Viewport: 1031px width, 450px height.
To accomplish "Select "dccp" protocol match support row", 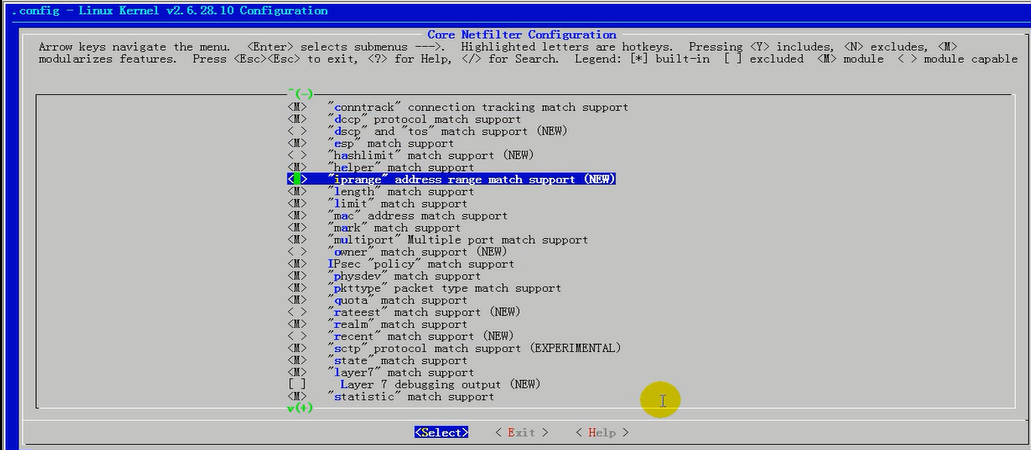I will pyautogui.click(x=424, y=119).
